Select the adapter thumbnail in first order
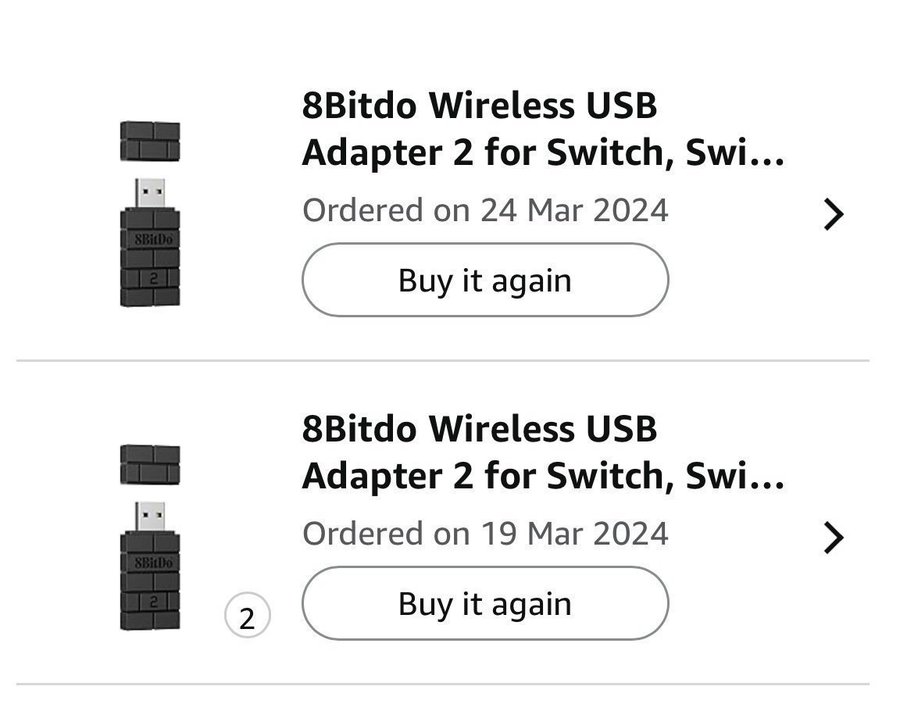The width and height of the screenshot is (900, 708). point(150,213)
